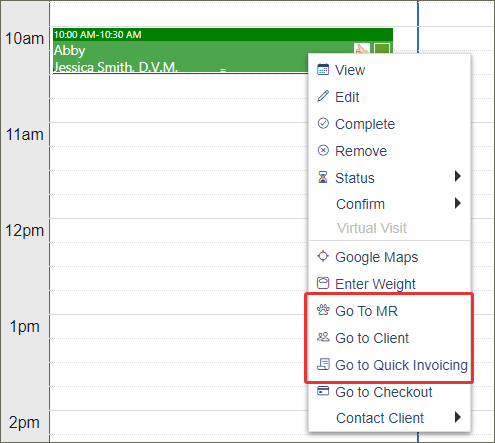The image size is (495, 443).
Task: Click the X circle icon for Remove
Action: click(323, 150)
